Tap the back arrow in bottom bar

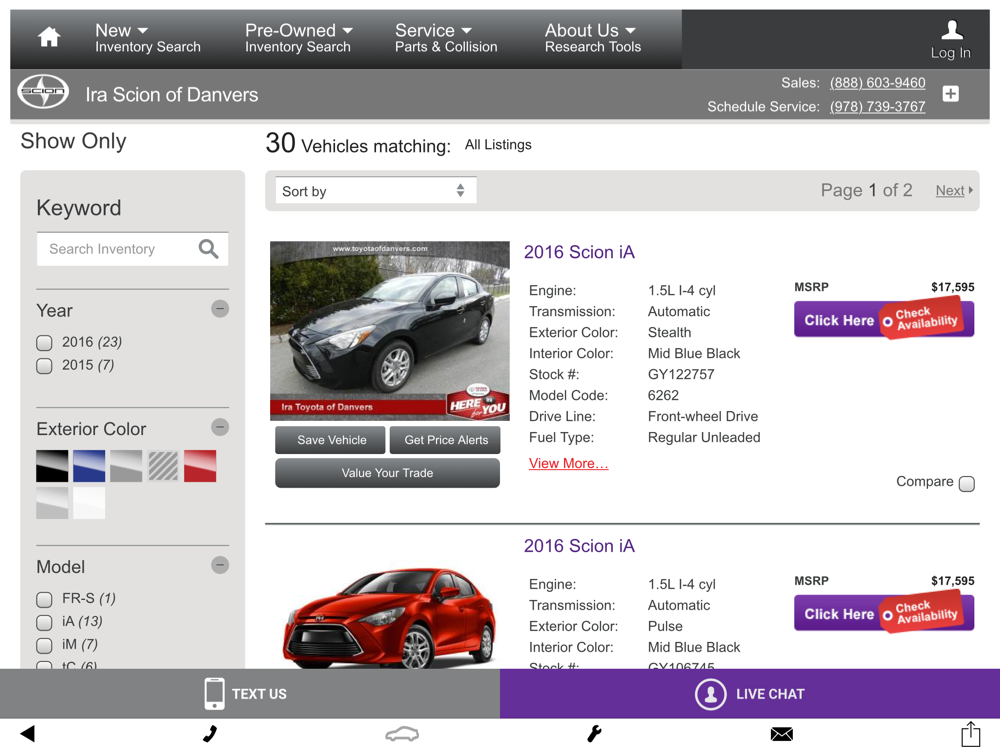click(x=27, y=733)
